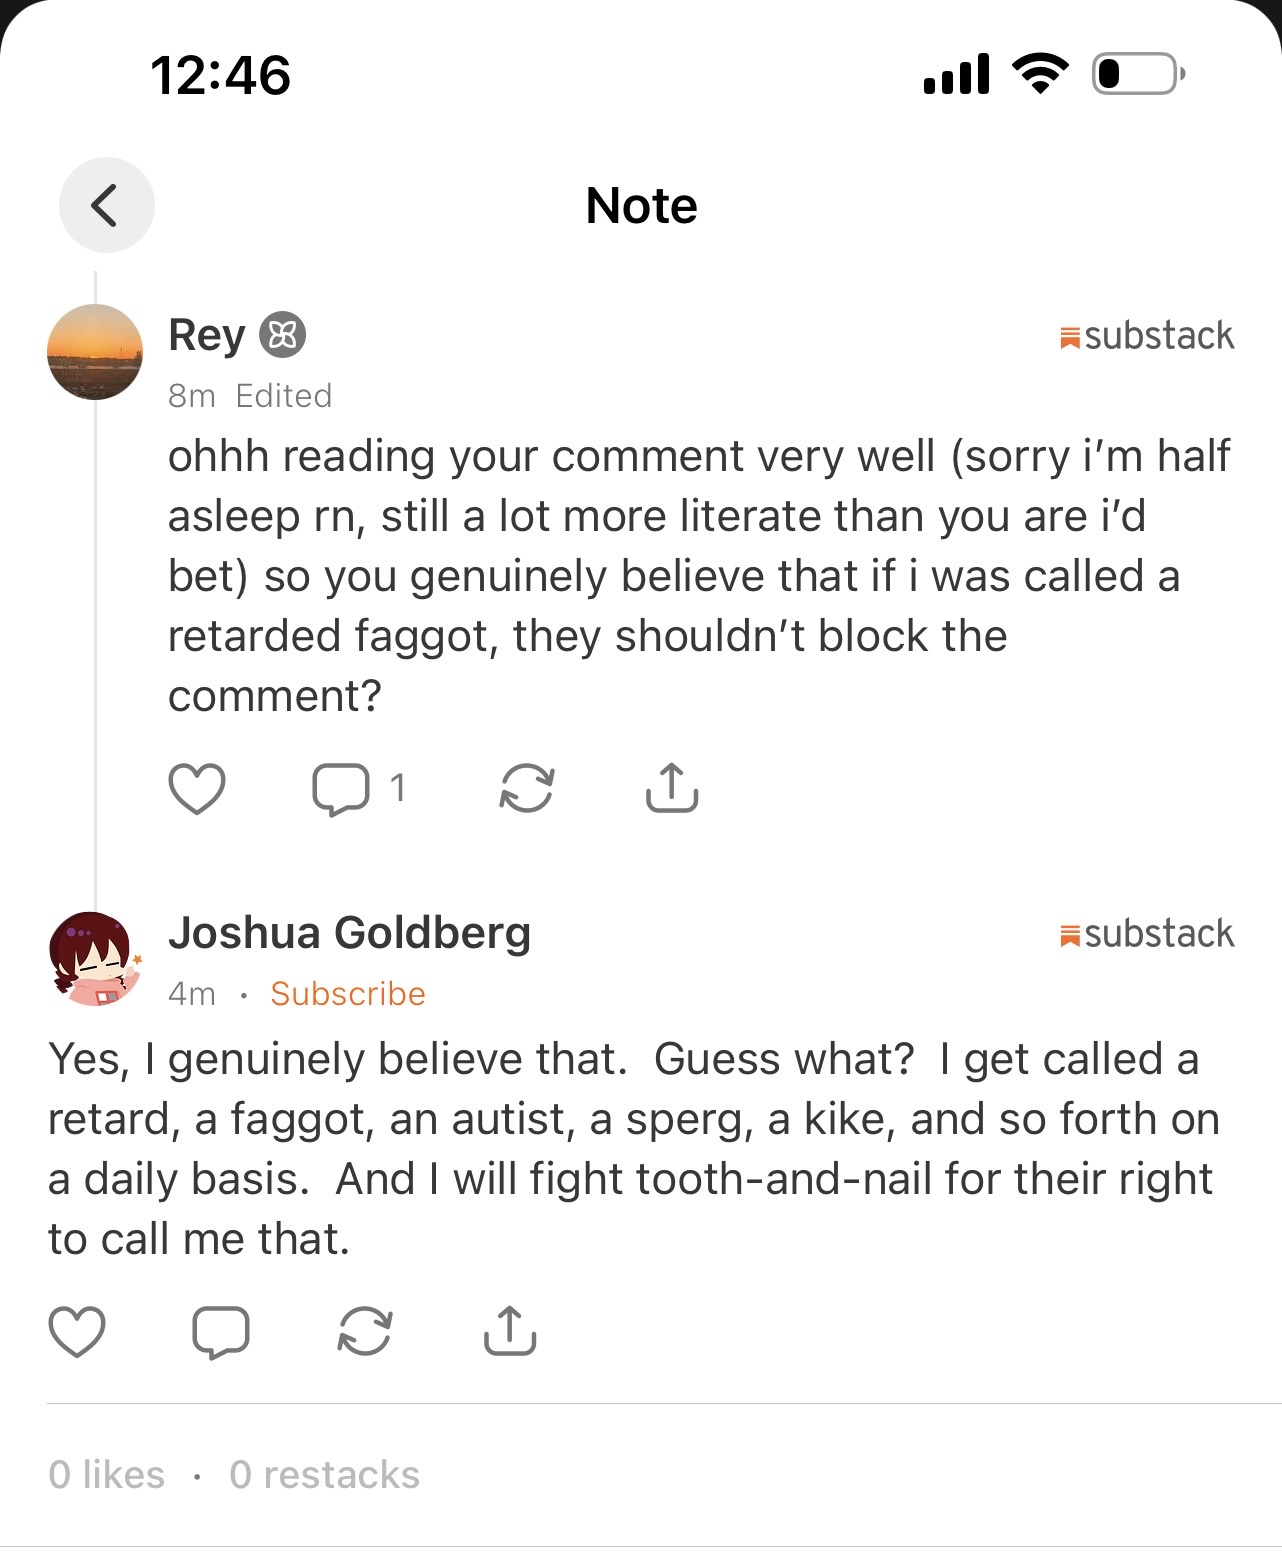Like Joshua Goldberg's reply
Image resolution: width=1282 pixels, height=1568 pixels.
click(77, 1331)
